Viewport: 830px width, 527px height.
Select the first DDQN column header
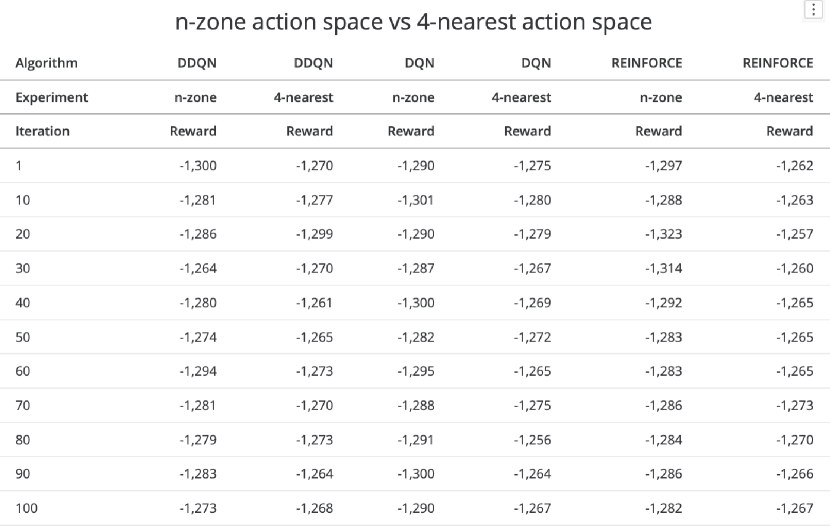tap(196, 63)
